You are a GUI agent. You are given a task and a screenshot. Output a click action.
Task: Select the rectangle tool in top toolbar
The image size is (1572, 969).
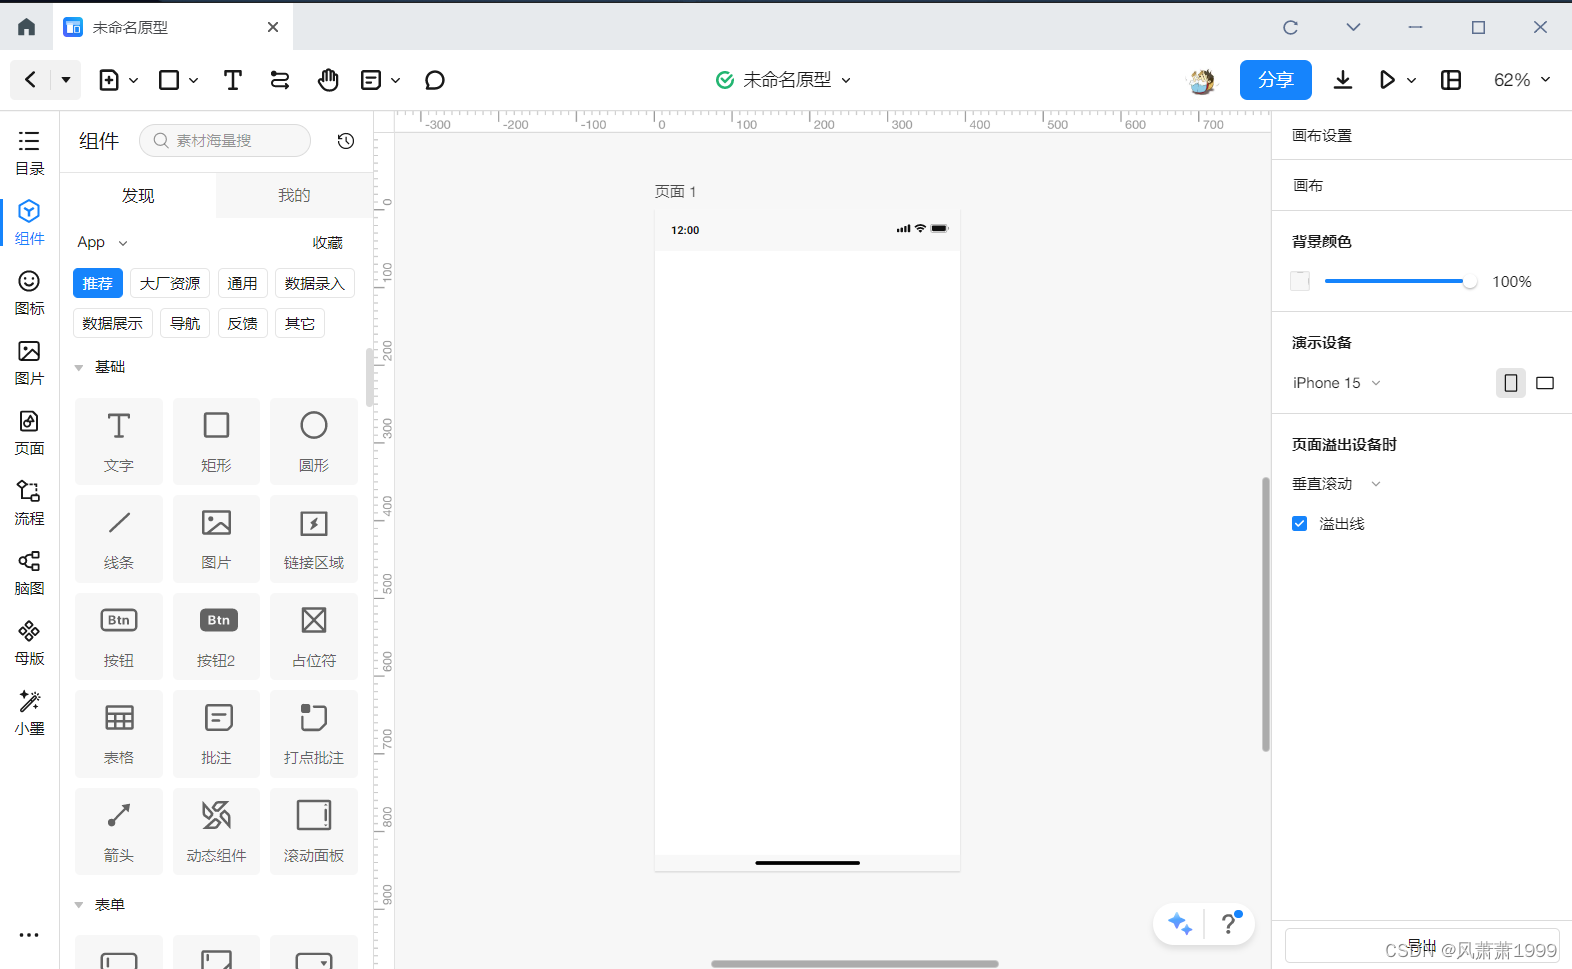coord(169,80)
